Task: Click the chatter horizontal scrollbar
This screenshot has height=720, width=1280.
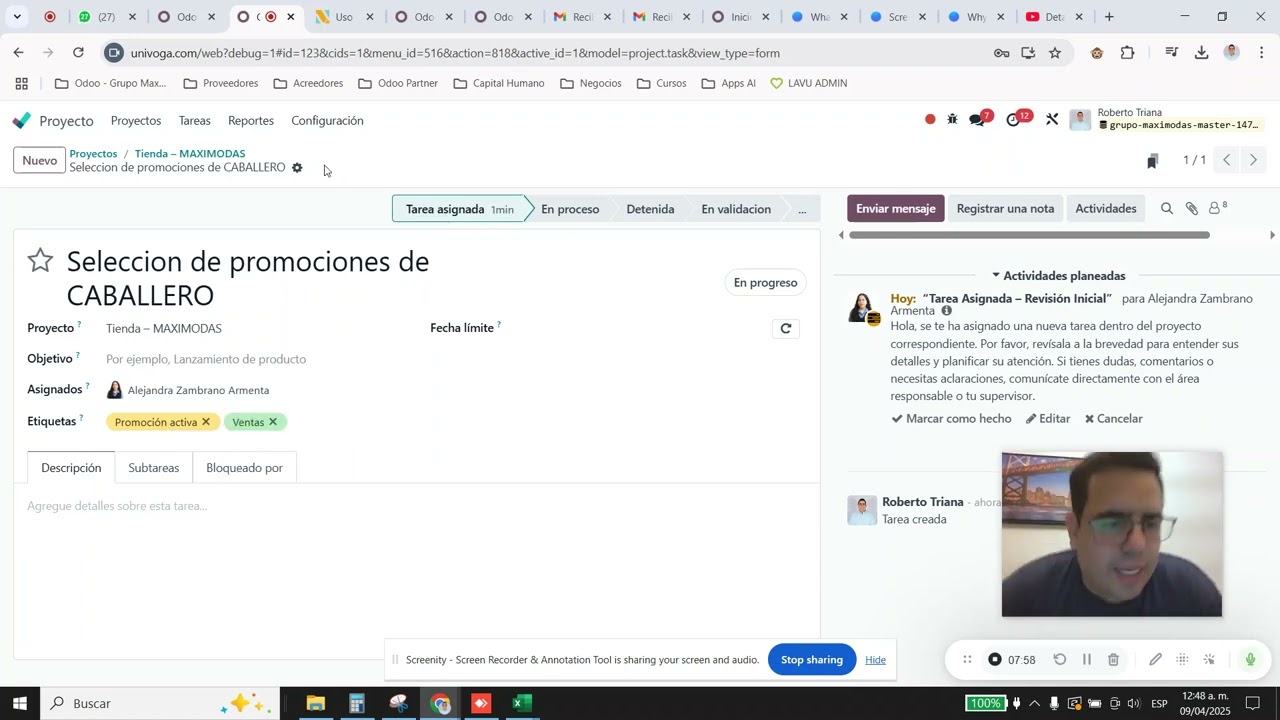Action: 1029,235
